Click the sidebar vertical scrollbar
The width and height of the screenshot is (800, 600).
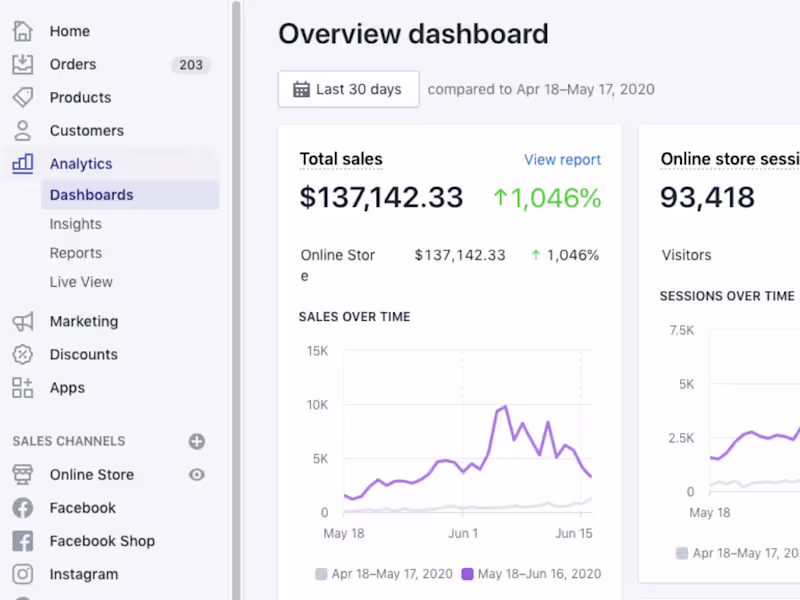(236, 300)
